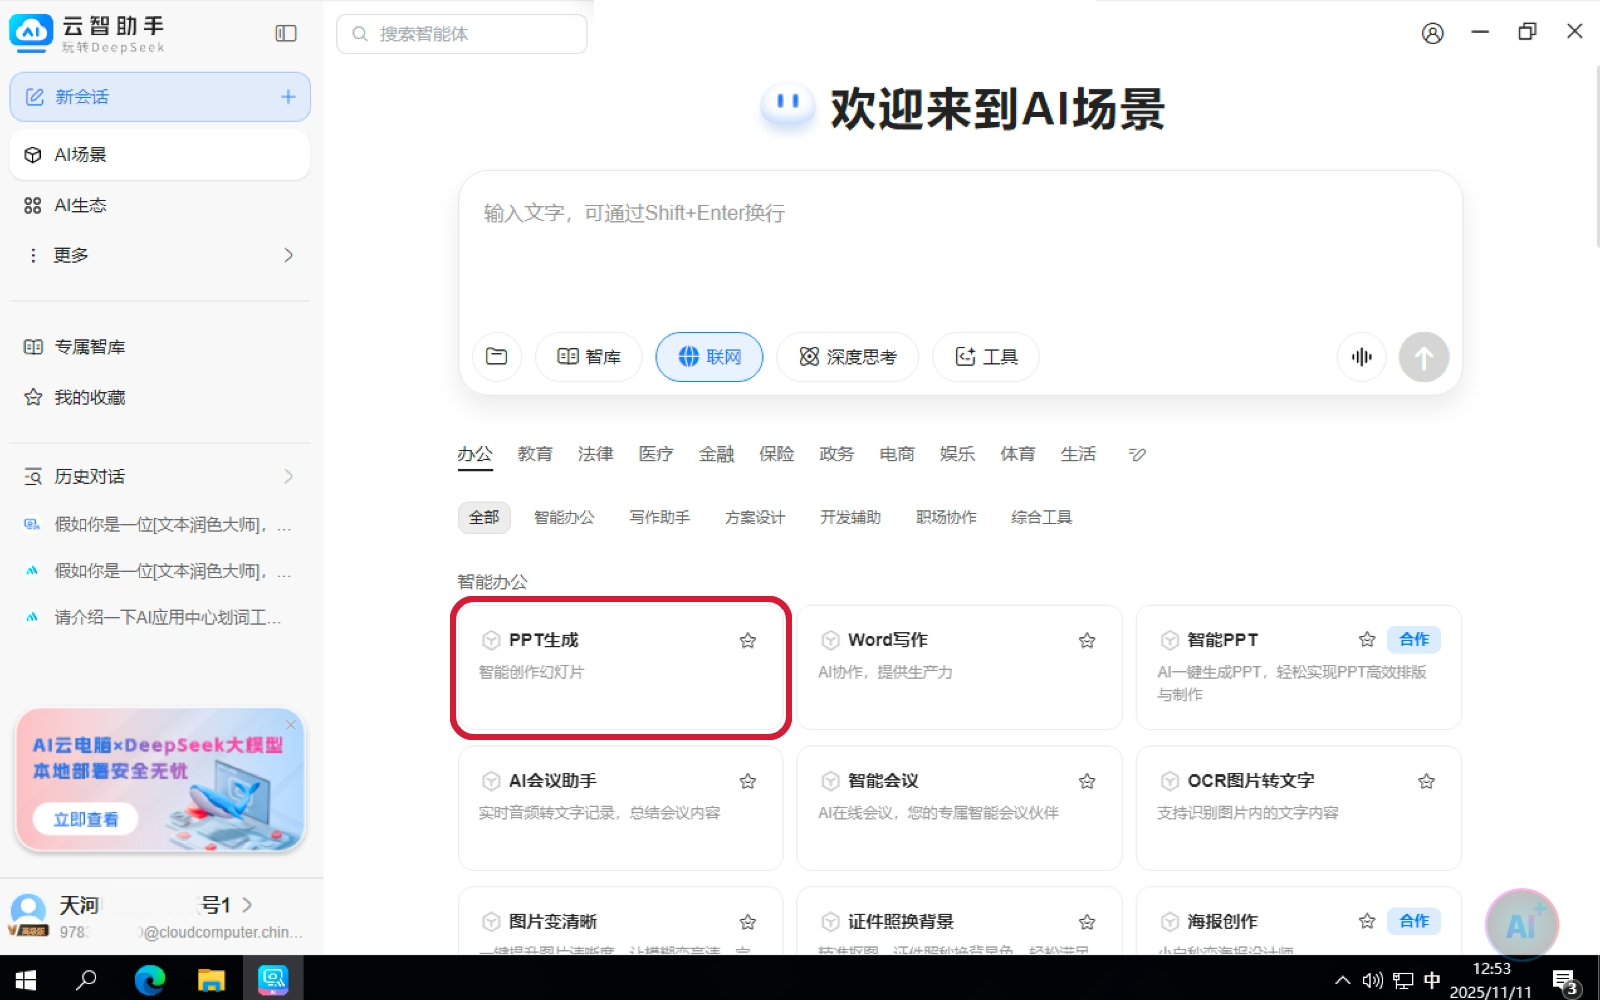Click the floating AI assistant bubble
The image size is (1600, 1000).
1521,924
